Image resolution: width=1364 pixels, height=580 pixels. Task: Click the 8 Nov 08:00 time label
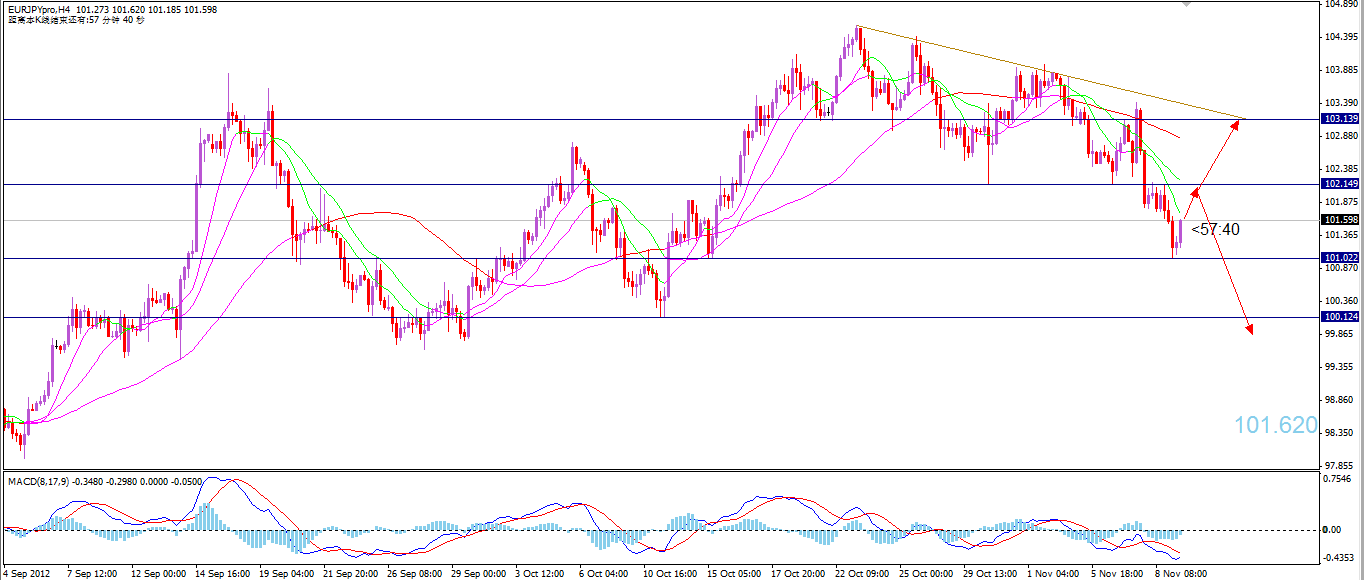[x=1181, y=574]
